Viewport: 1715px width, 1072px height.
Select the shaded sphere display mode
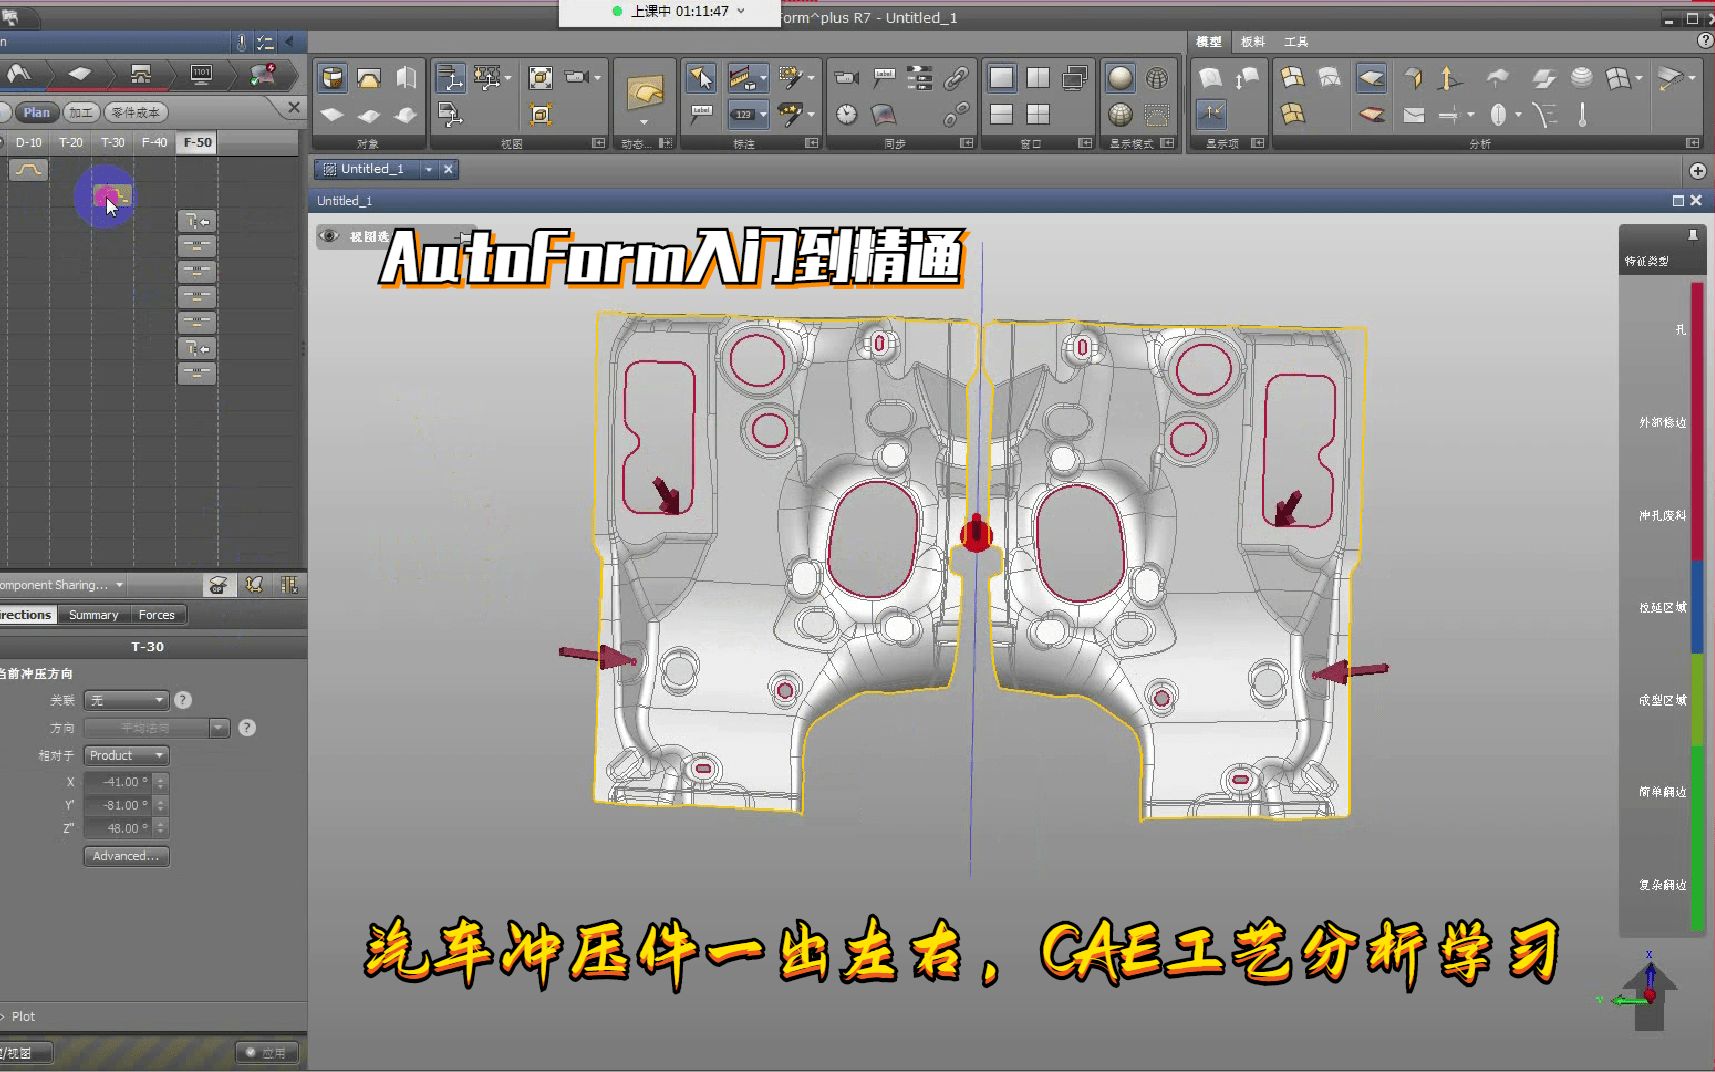pyautogui.click(x=1120, y=78)
